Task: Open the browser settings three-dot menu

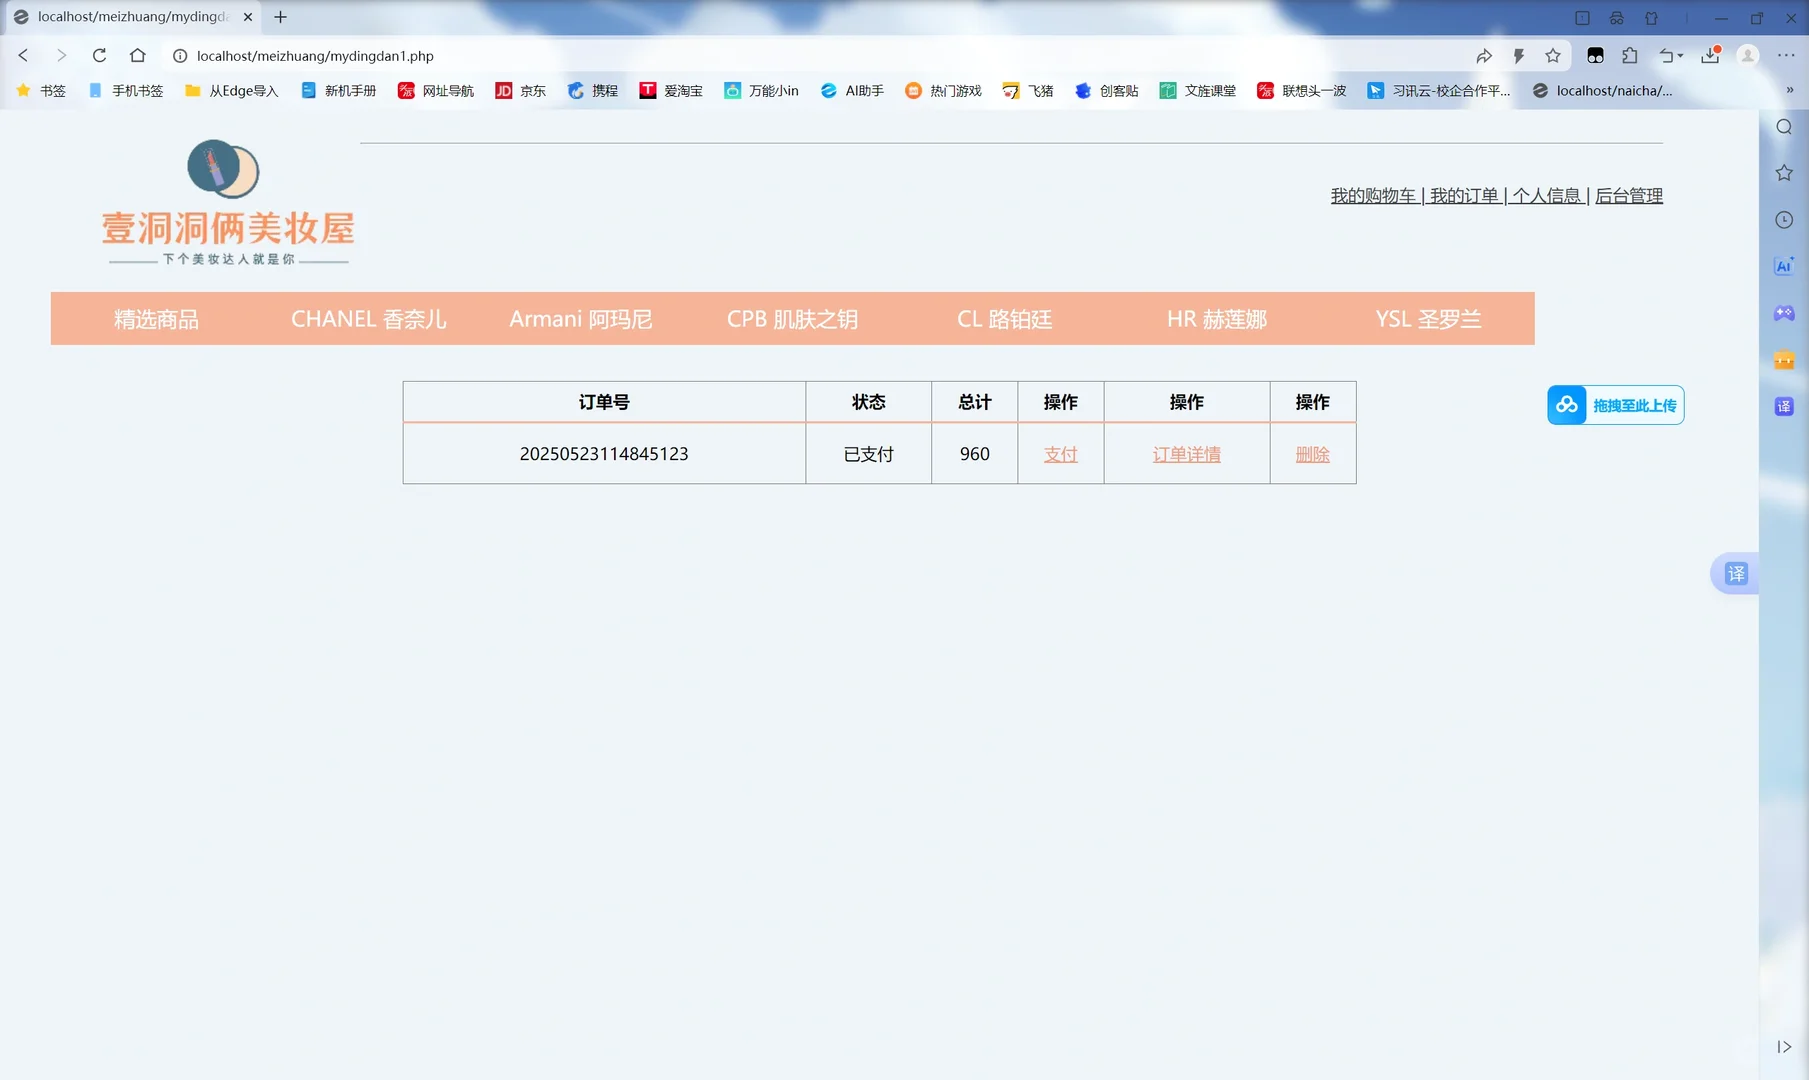Action: 1788,56
